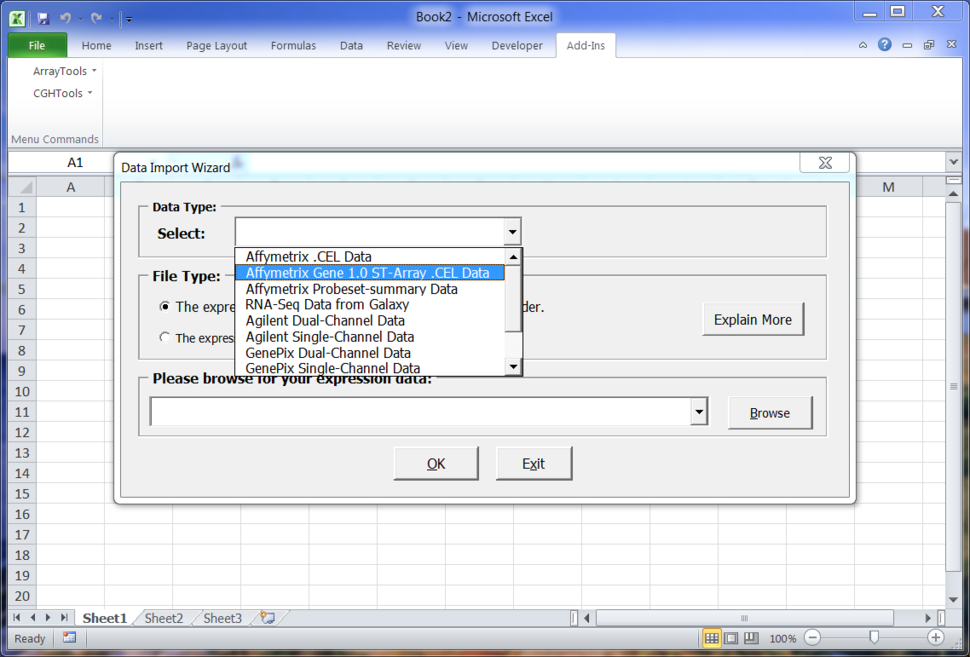Switch to Sheet3 tab
Image resolution: width=970 pixels, height=657 pixels.
(223, 618)
